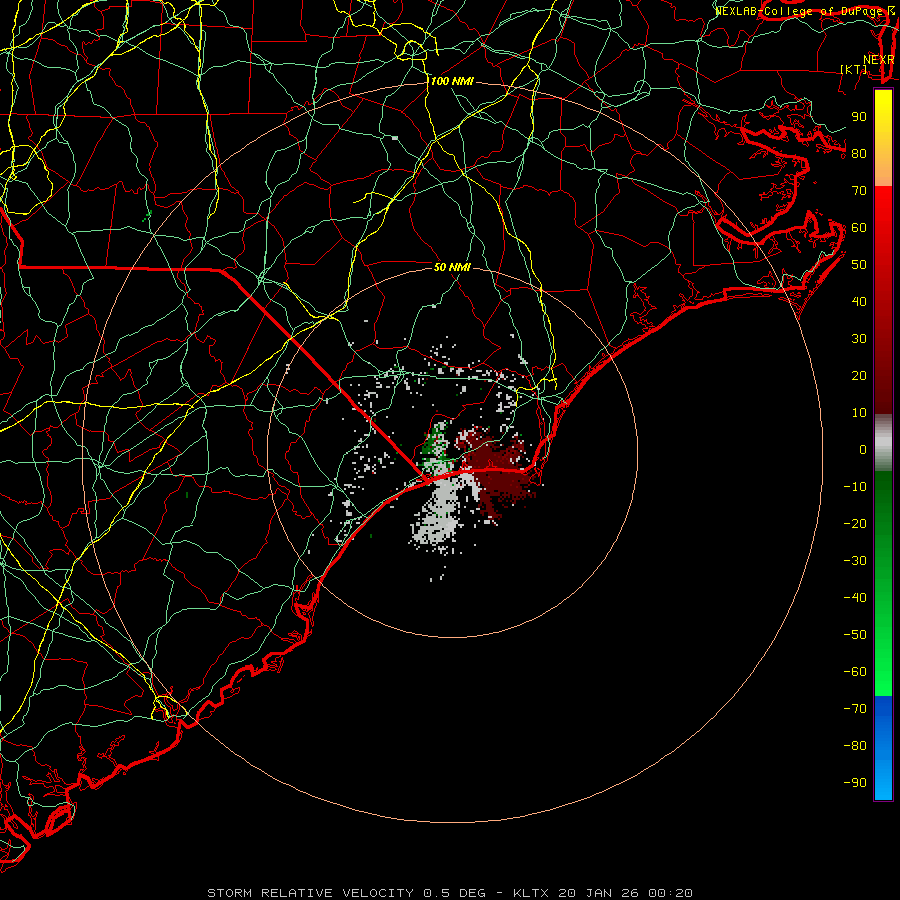Click the 50 NMI range ring label

pyautogui.click(x=452, y=267)
